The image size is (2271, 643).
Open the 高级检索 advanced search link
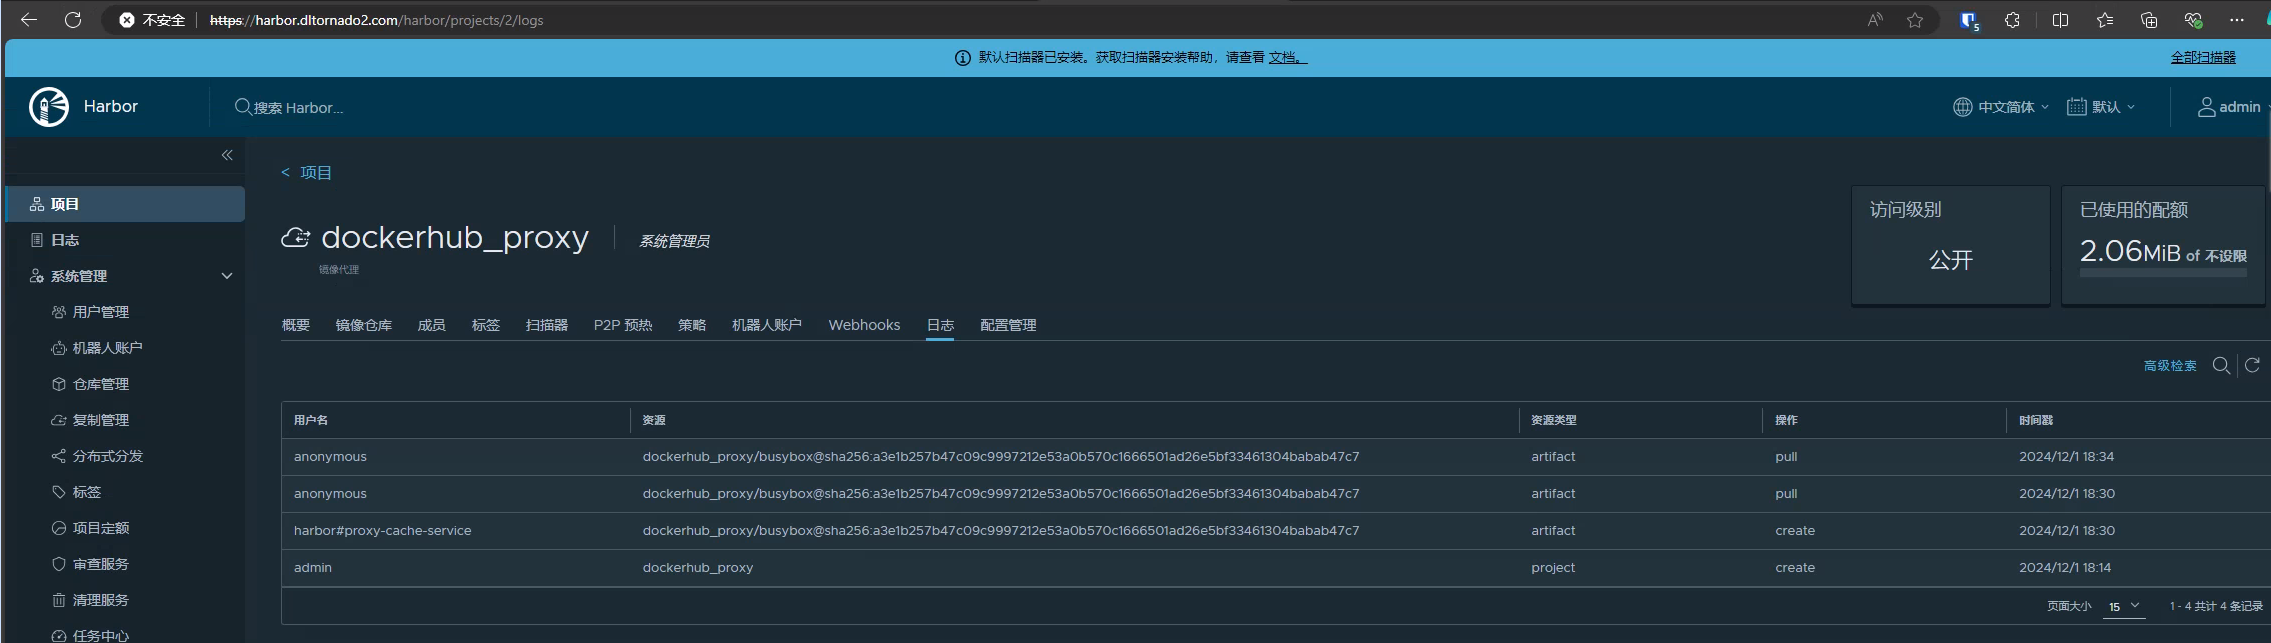point(2170,366)
